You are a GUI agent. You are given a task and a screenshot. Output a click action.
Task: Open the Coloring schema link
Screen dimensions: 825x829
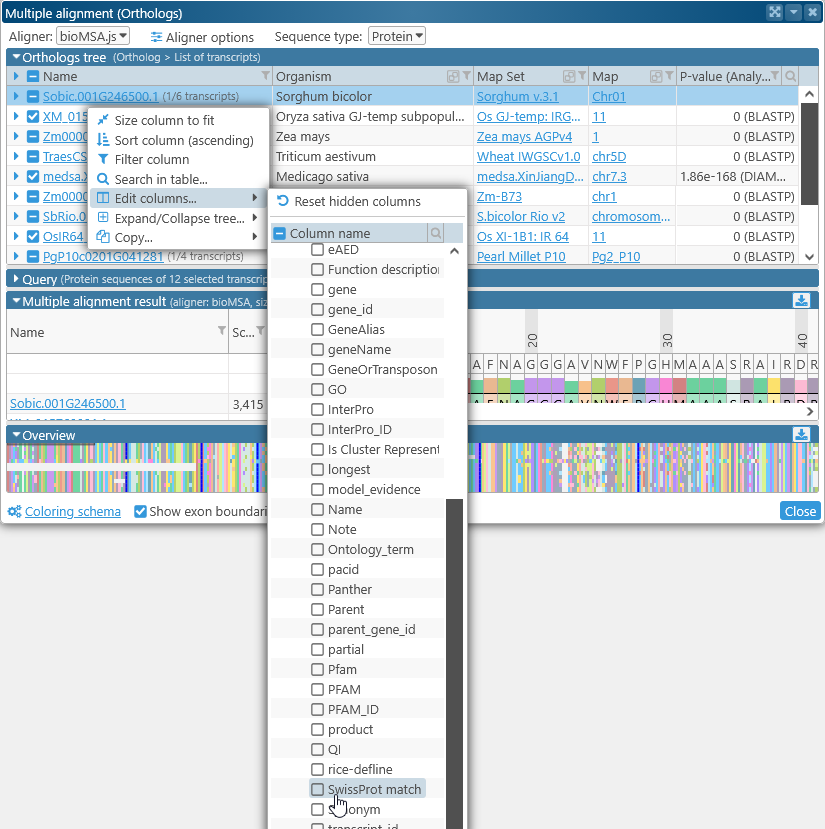[x=72, y=511]
